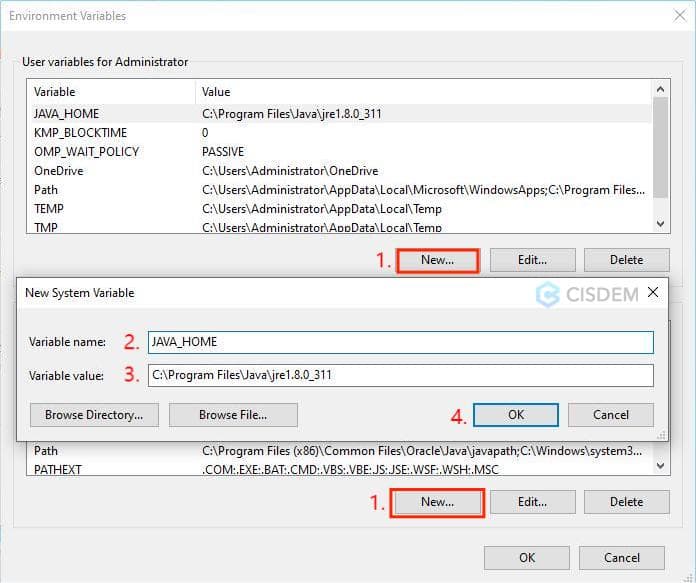Select the OneDrive user variable row
Image resolution: width=696 pixels, height=583 pixels.
click(x=59, y=171)
